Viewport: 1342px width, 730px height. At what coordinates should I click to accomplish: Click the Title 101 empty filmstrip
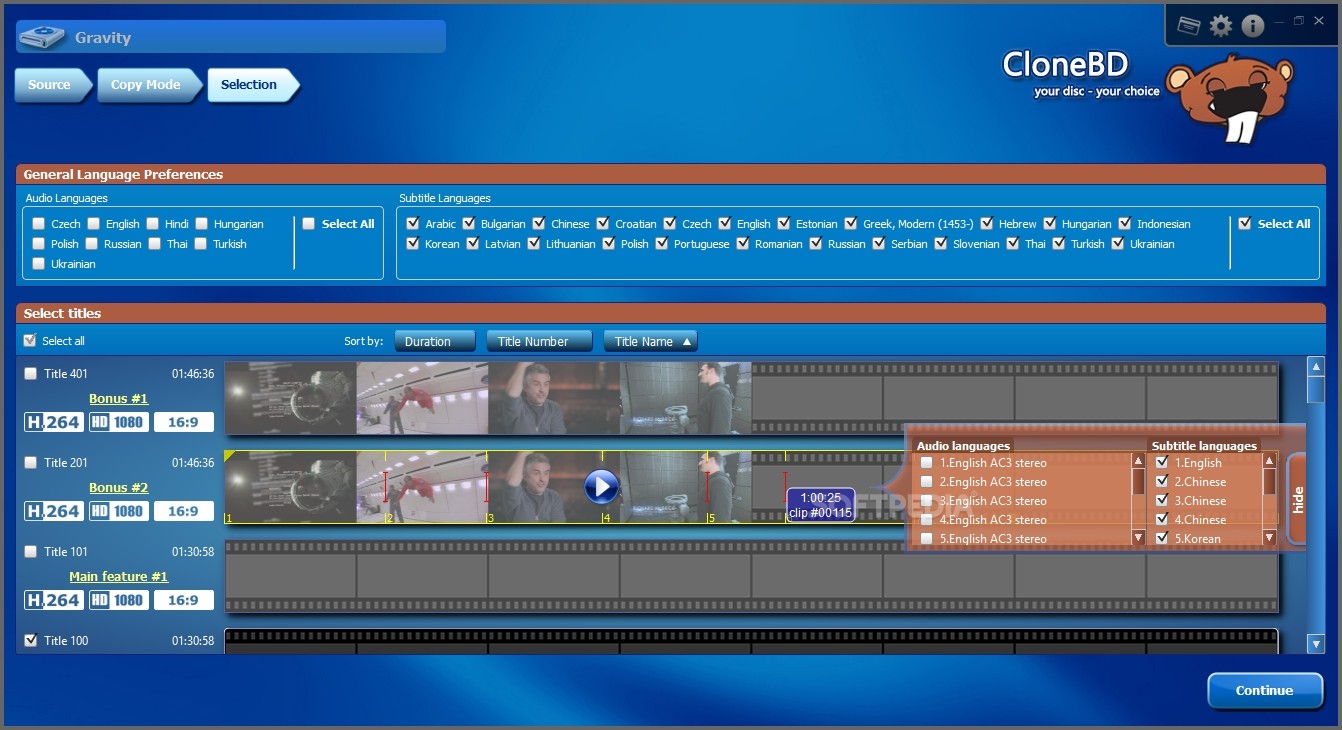tap(751, 576)
